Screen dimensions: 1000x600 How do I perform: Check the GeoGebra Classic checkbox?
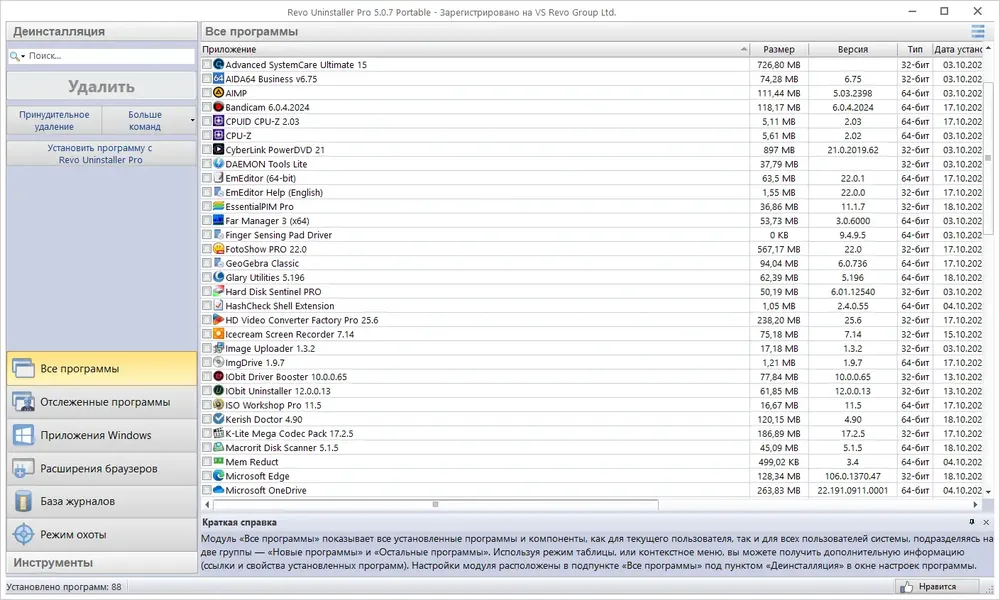tap(207, 263)
